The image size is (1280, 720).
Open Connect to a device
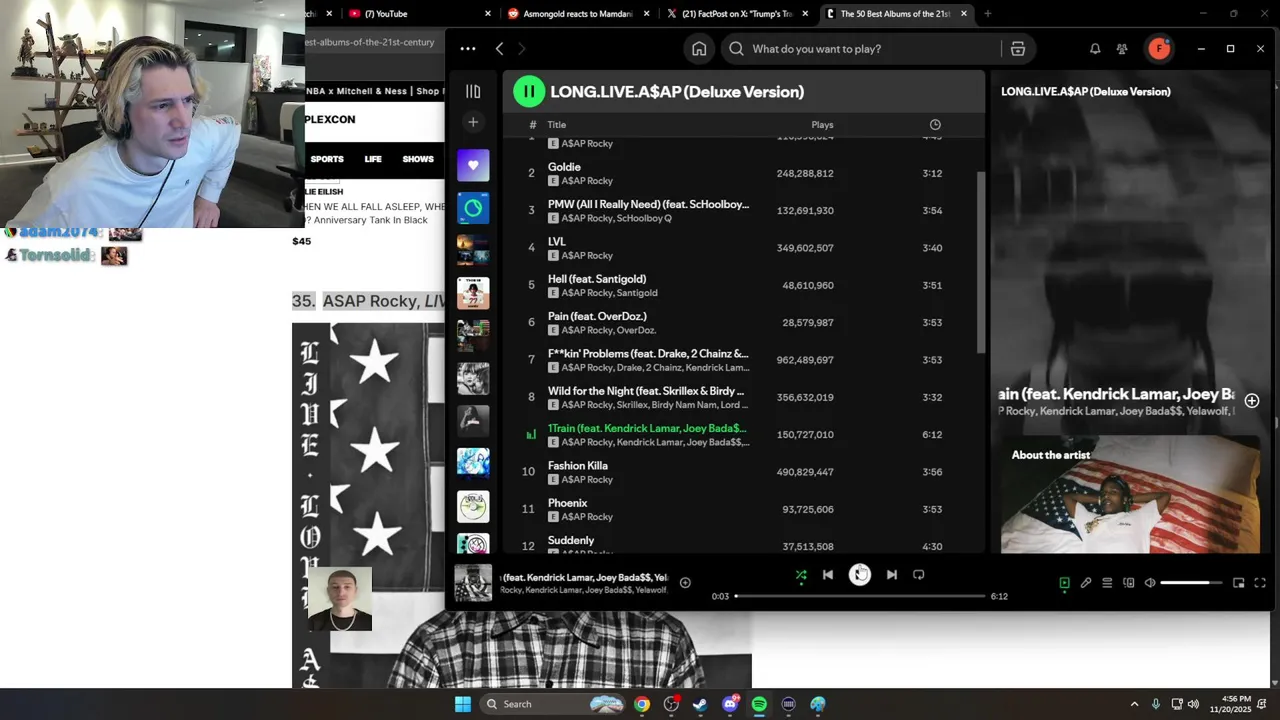click(x=1129, y=583)
